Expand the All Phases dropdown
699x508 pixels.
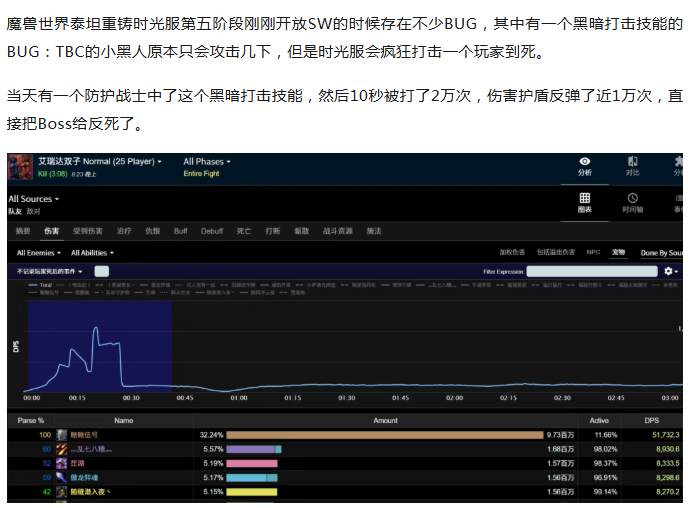click(207, 161)
